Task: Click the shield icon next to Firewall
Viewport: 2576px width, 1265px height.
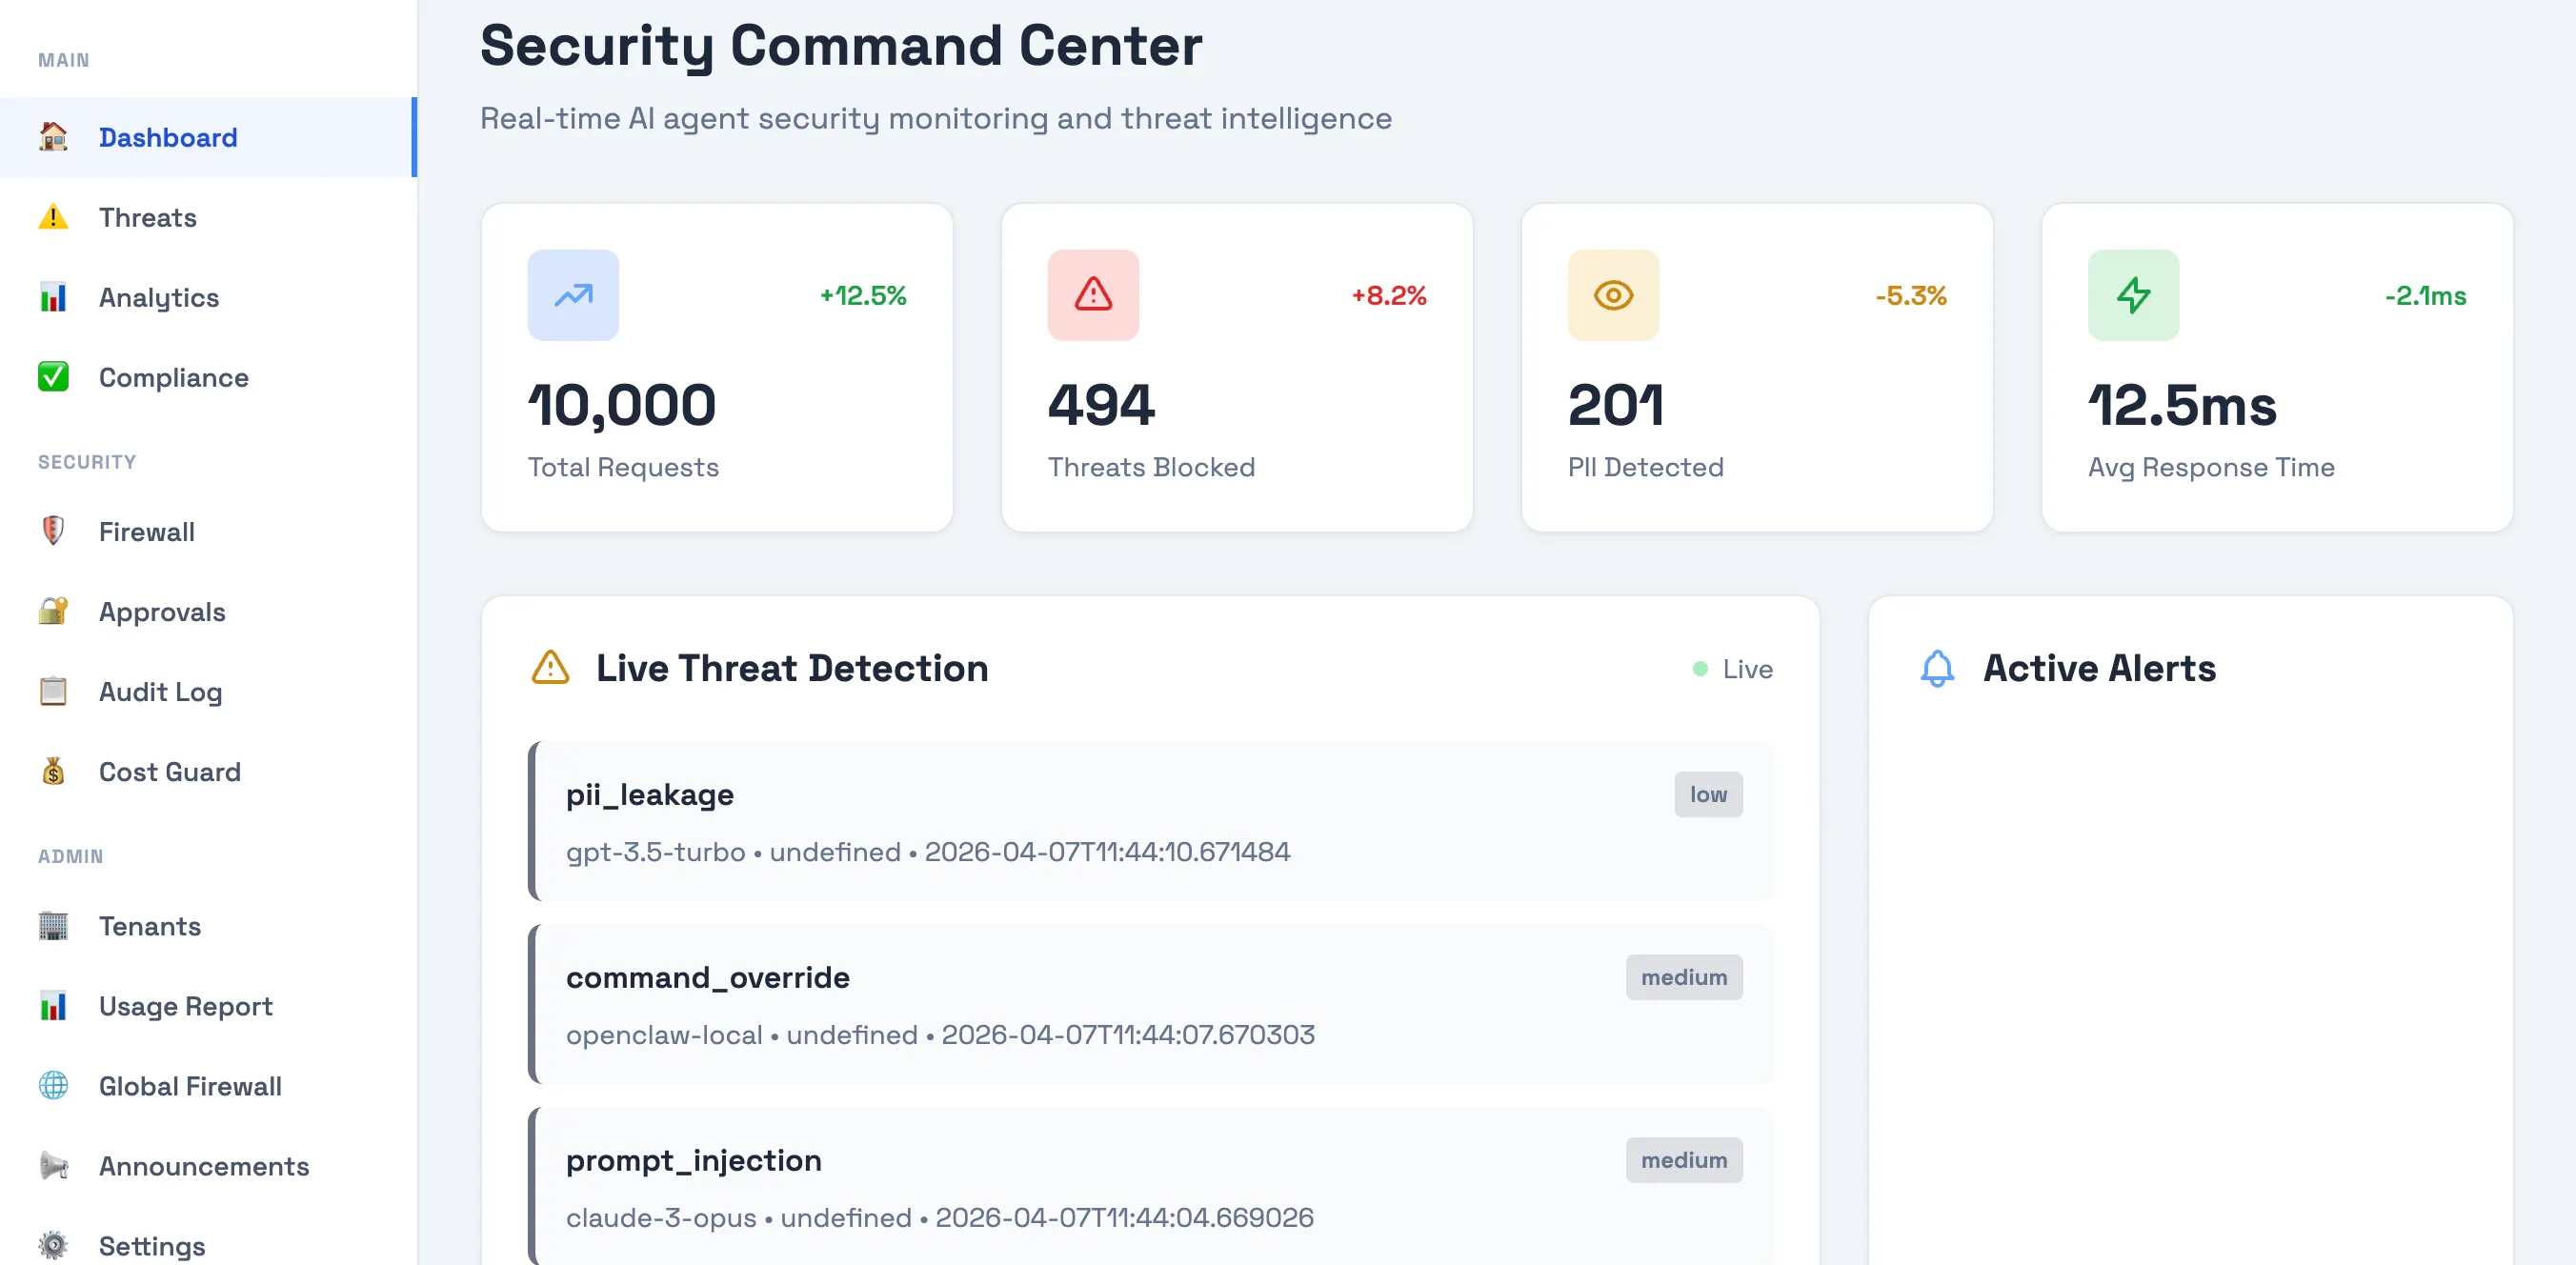Action: (x=53, y=531)
